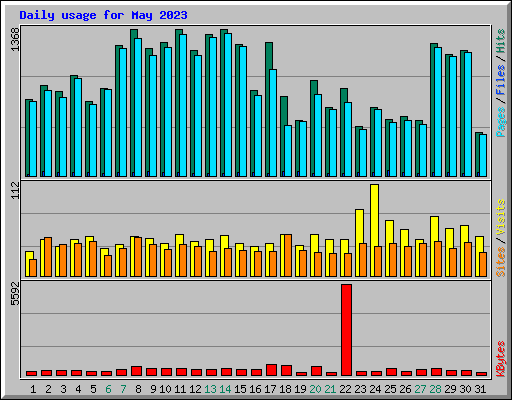Click the green weekend day label 7

[123, 389]
